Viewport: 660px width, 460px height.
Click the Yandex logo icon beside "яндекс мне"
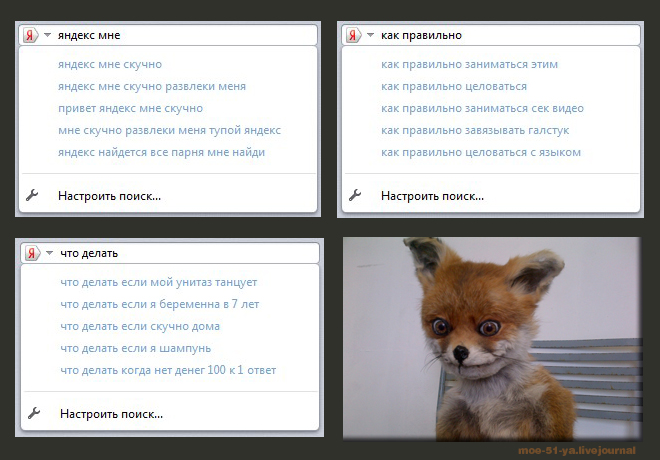coord(31,35)
